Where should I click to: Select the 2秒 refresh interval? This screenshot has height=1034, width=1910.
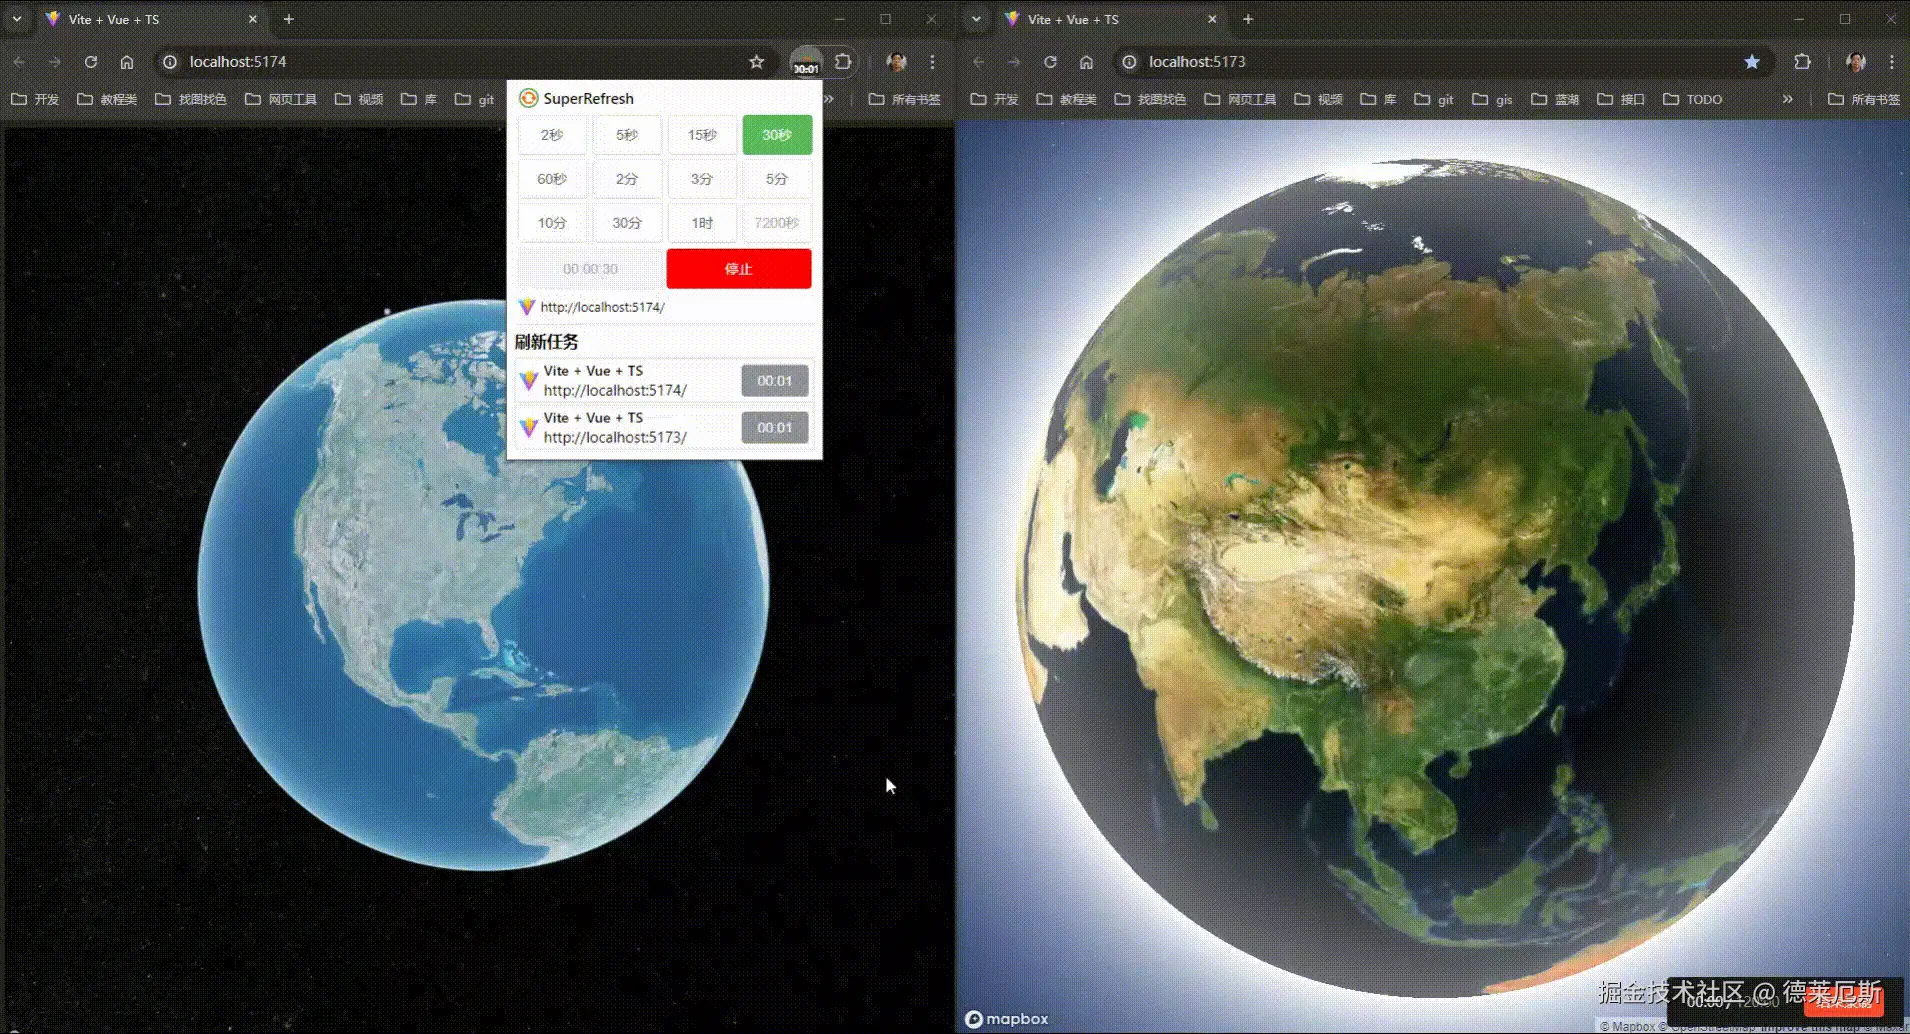552,135
